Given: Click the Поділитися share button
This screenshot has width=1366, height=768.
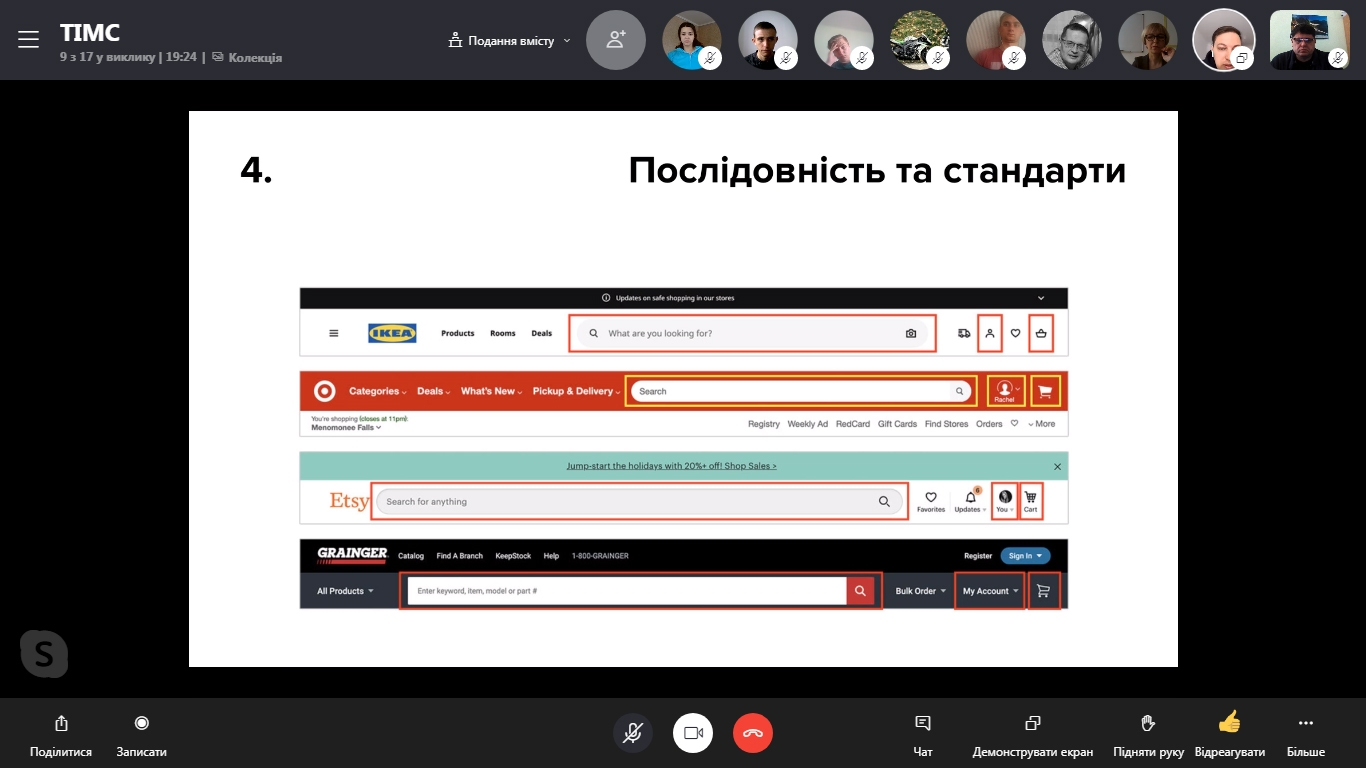Looking at the screenshot, I should [x=61, y=734].
